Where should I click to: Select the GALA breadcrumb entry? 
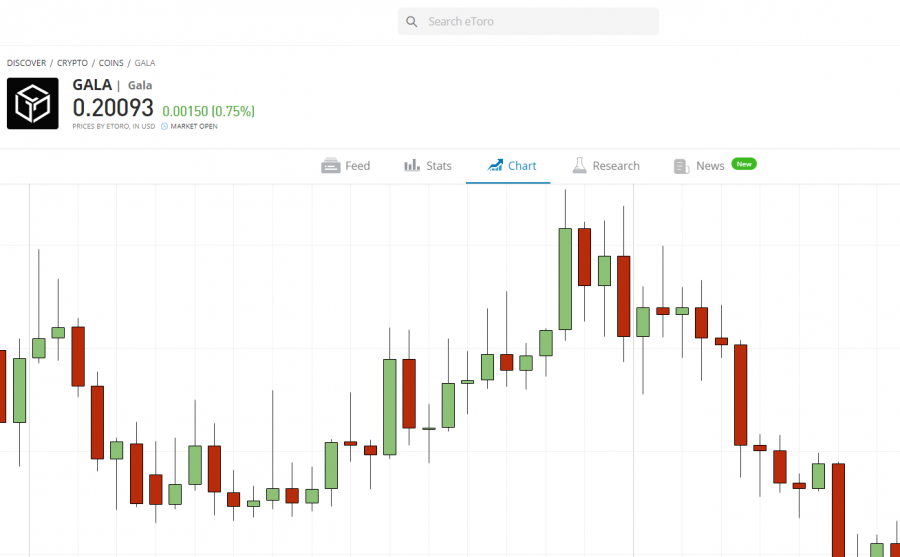(x=145, y=63)
